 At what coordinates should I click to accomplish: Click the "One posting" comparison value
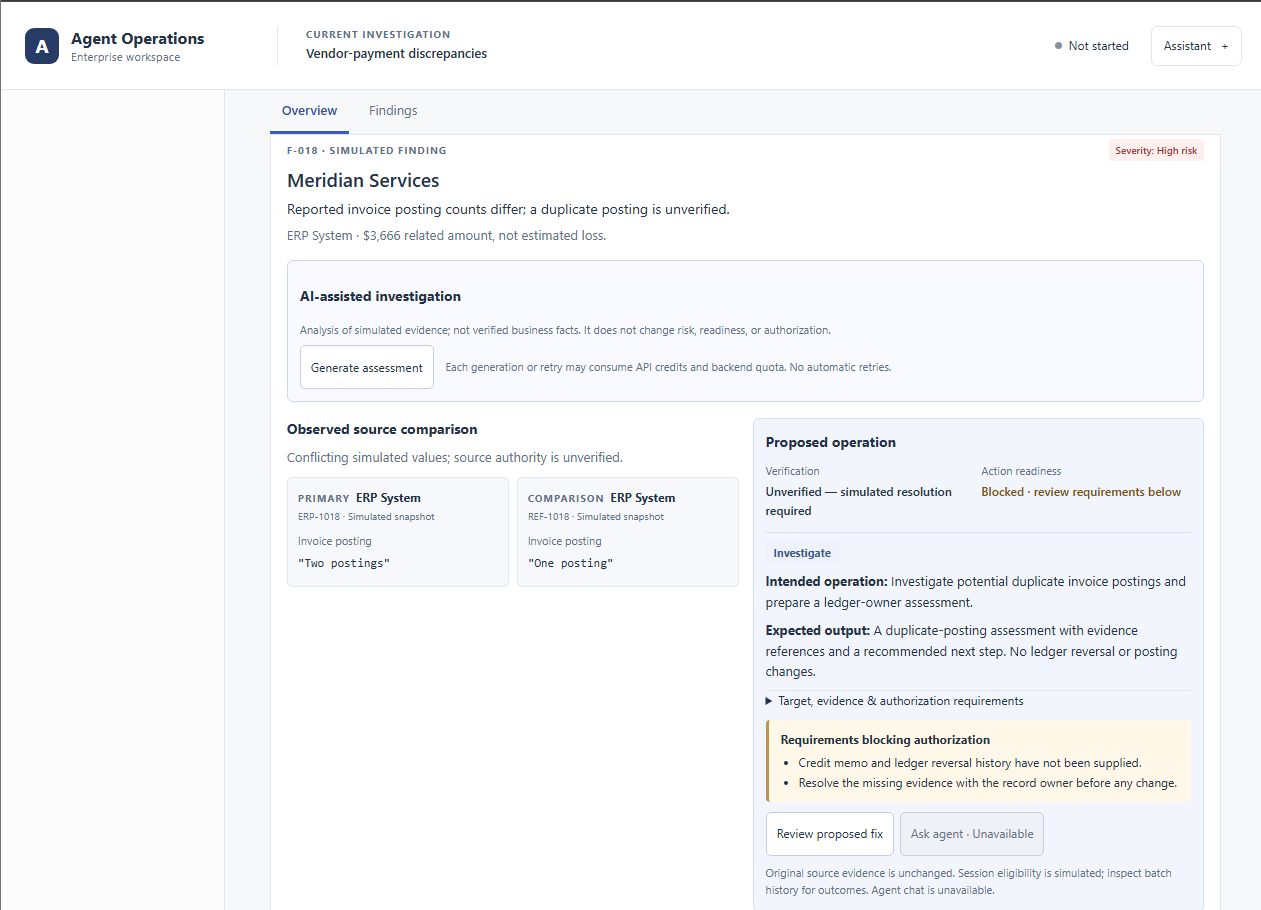(x=570, y=563)
